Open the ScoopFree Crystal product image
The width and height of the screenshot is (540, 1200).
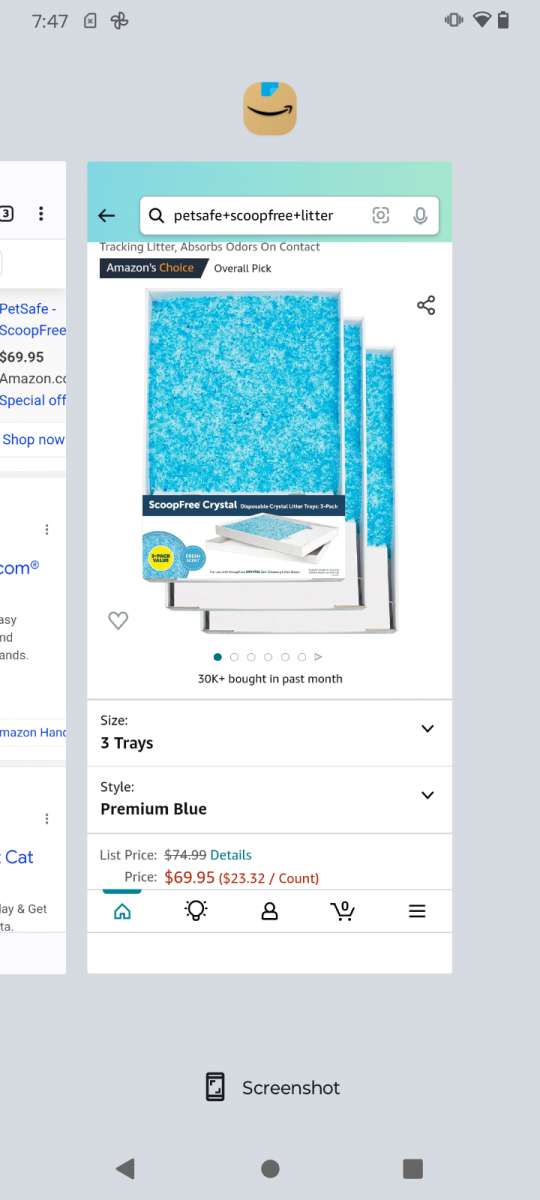click(270, 461)
